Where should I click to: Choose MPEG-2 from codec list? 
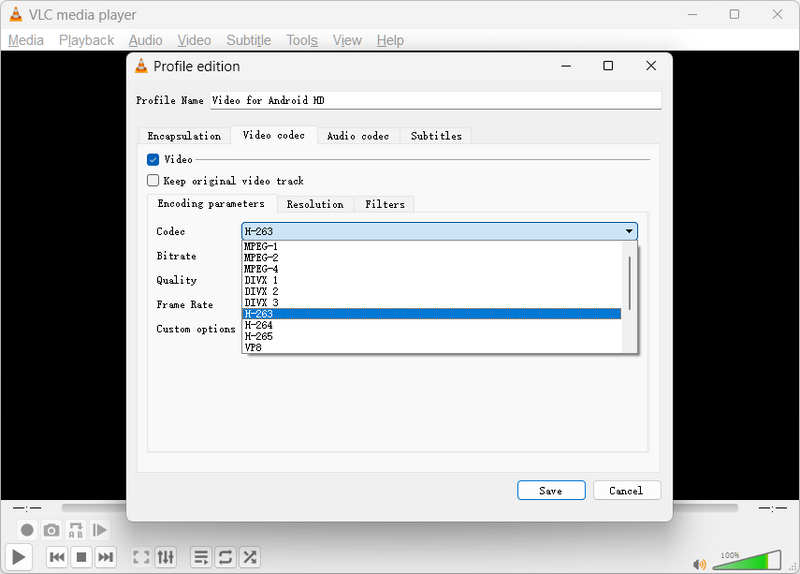pos(431,258)
